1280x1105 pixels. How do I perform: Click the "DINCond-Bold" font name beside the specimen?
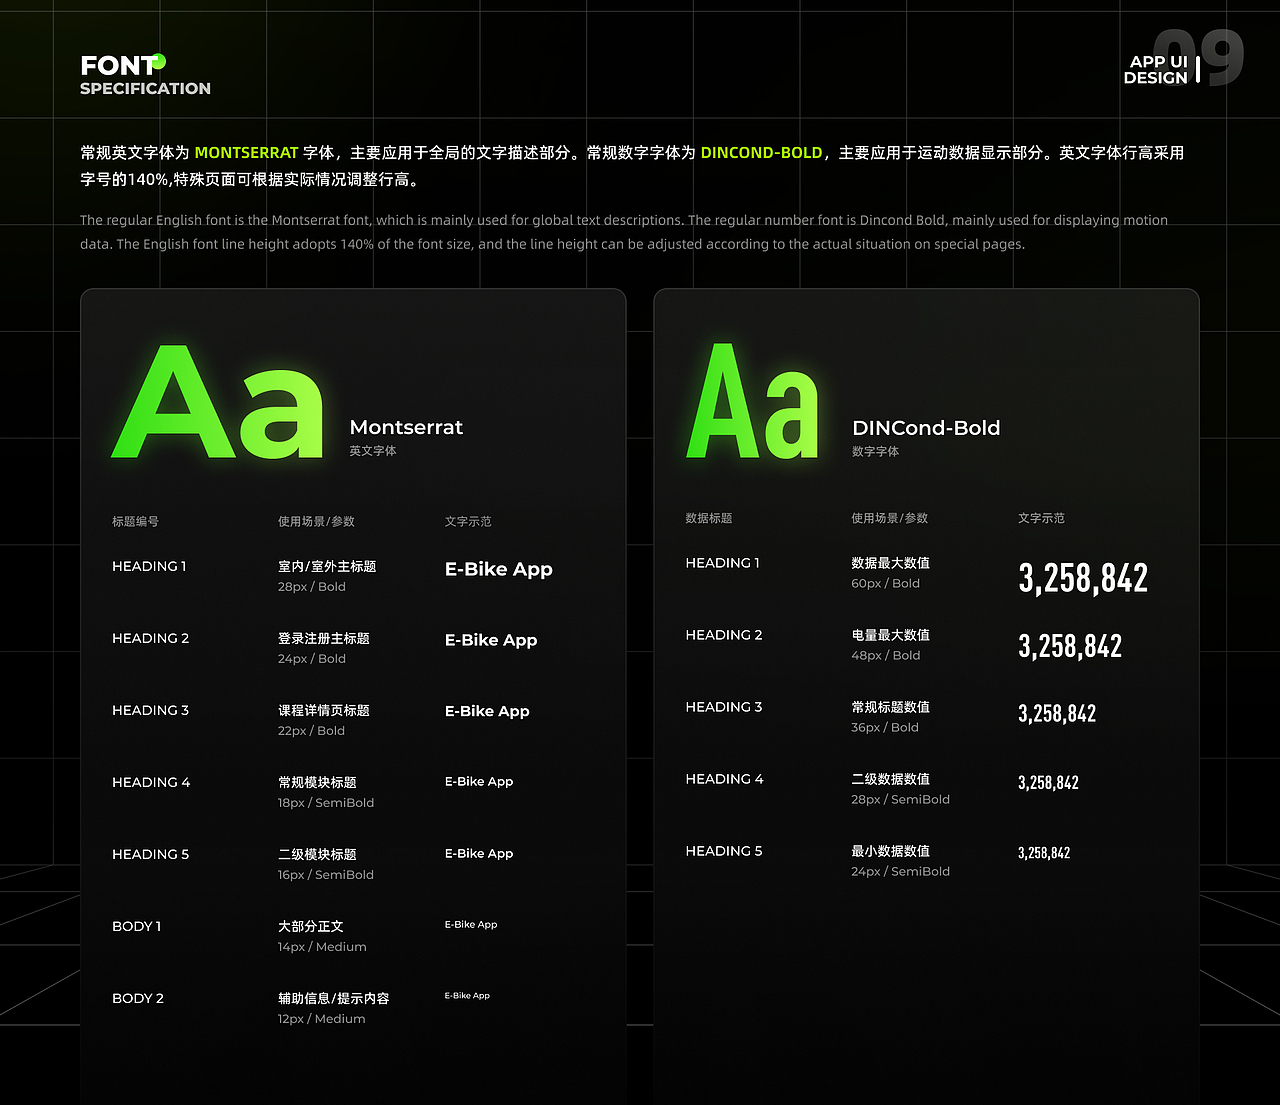pos(926,428)
